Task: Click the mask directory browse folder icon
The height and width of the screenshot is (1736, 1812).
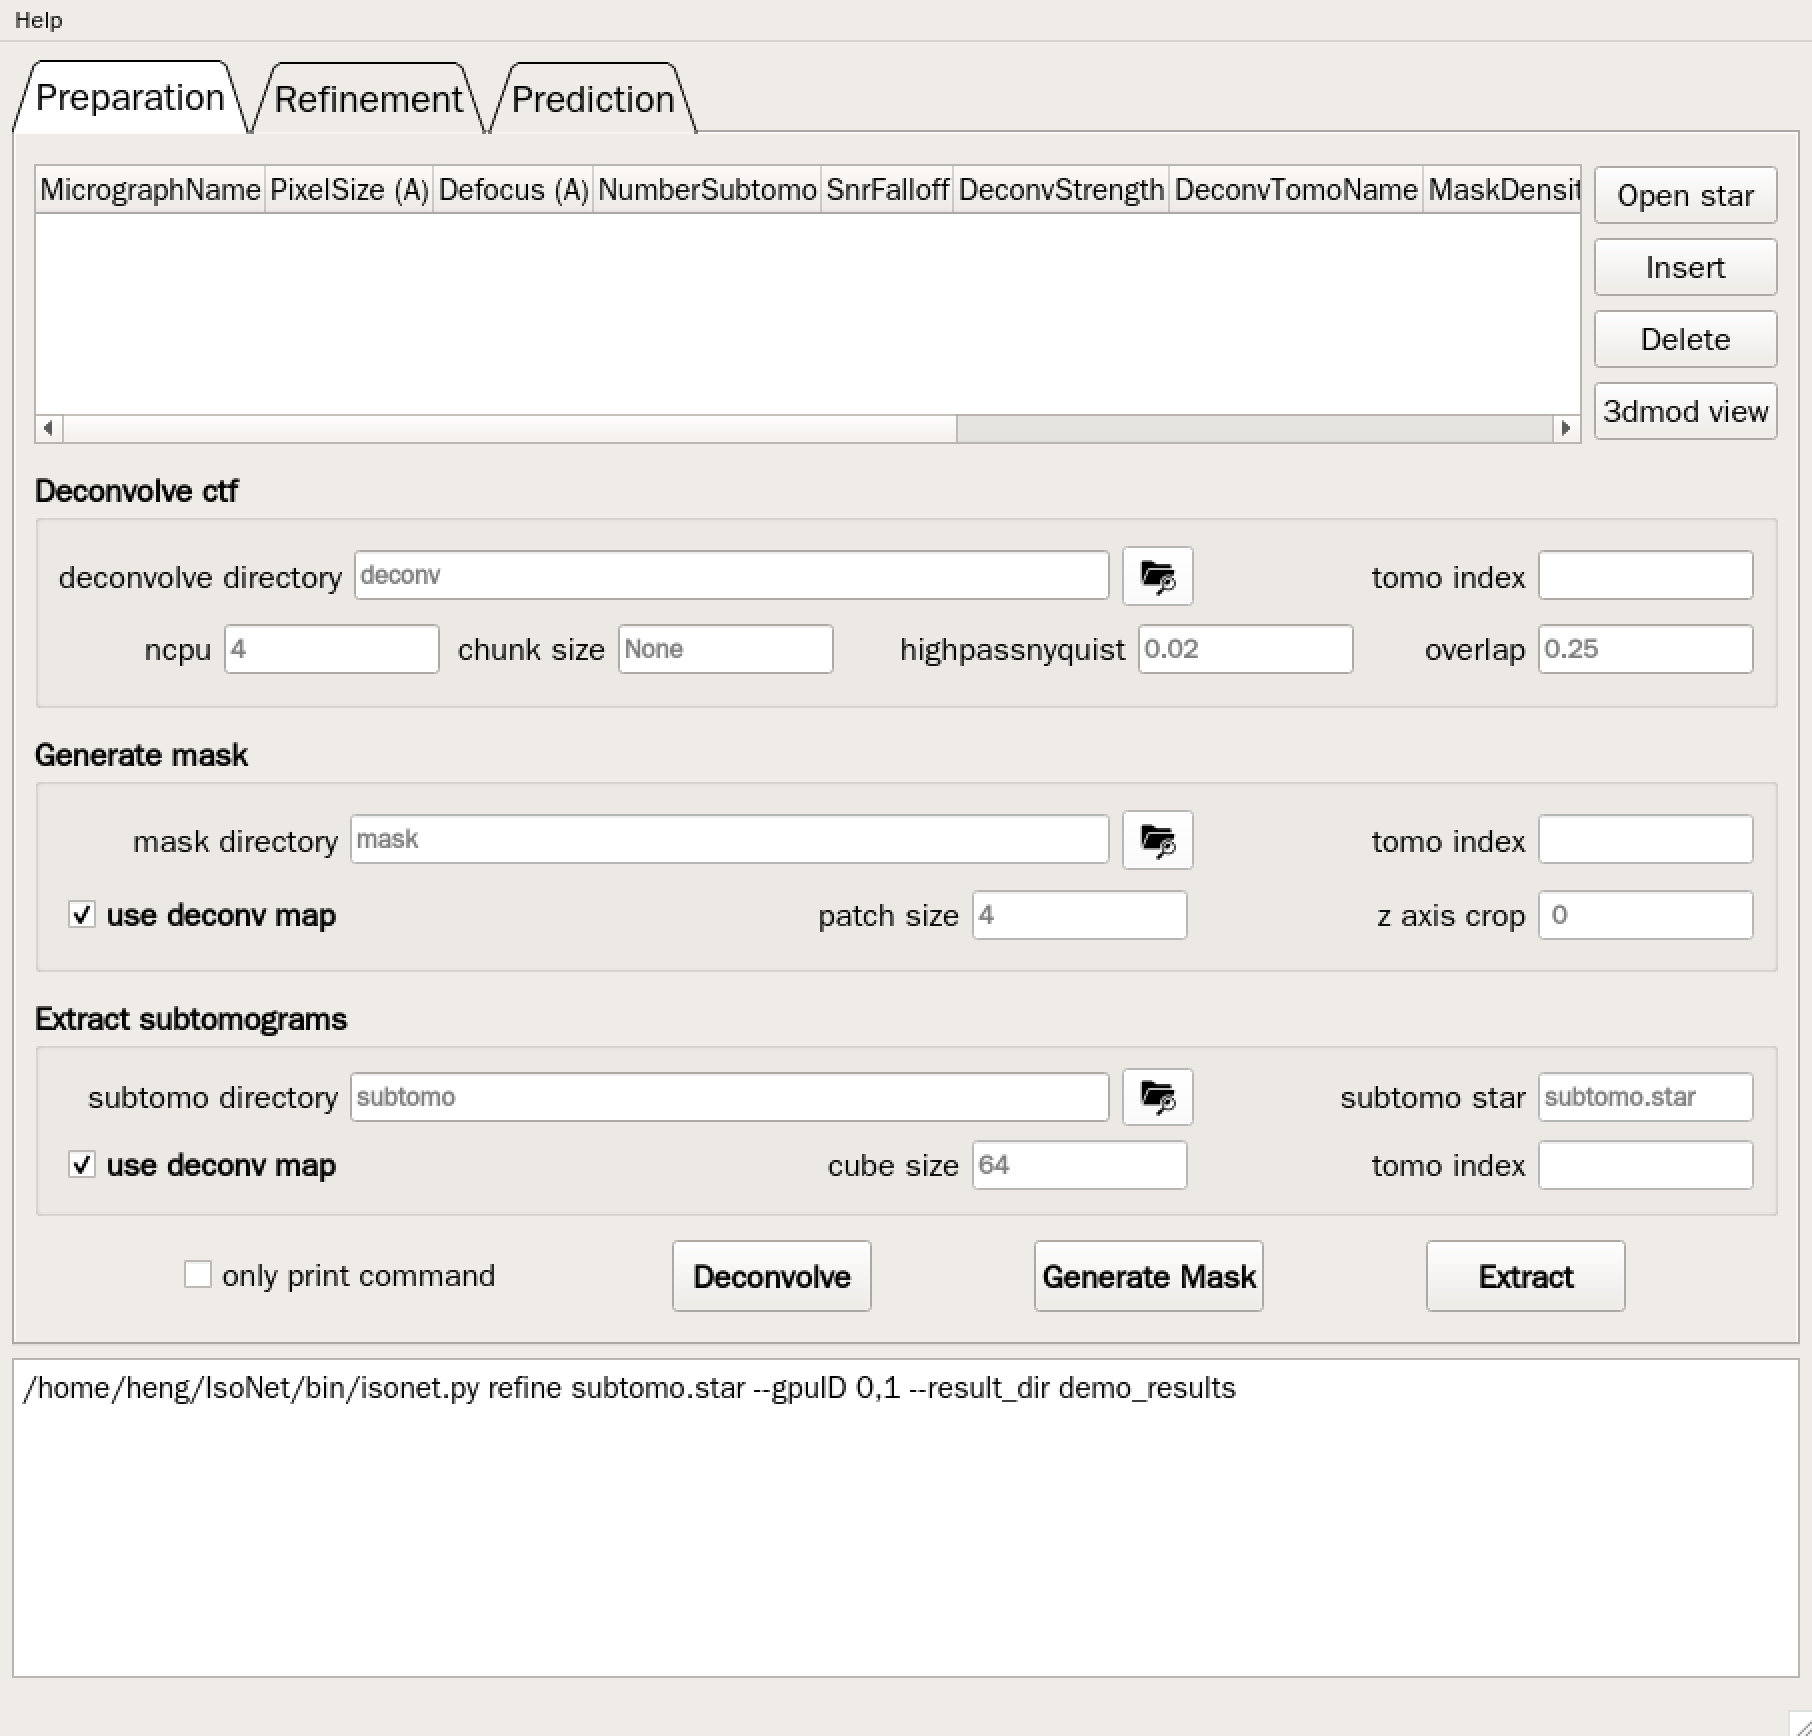Action: pyautogui.click(x=1157, y=840)
